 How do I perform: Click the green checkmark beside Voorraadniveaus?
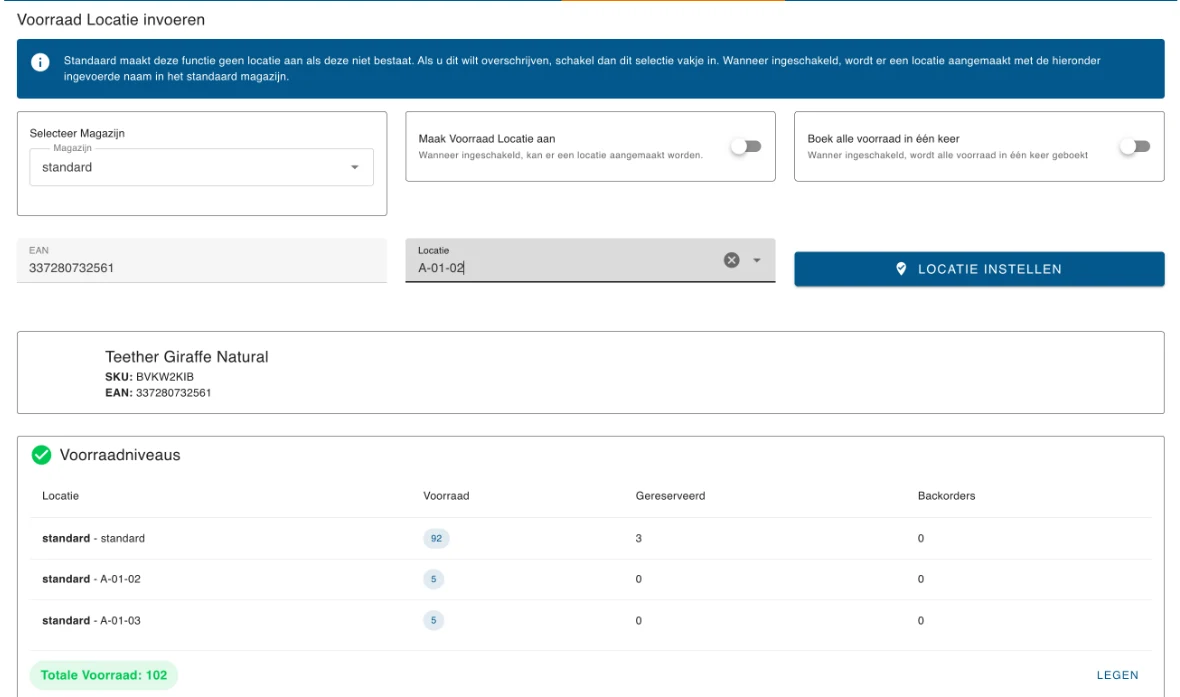click(41, 455)
